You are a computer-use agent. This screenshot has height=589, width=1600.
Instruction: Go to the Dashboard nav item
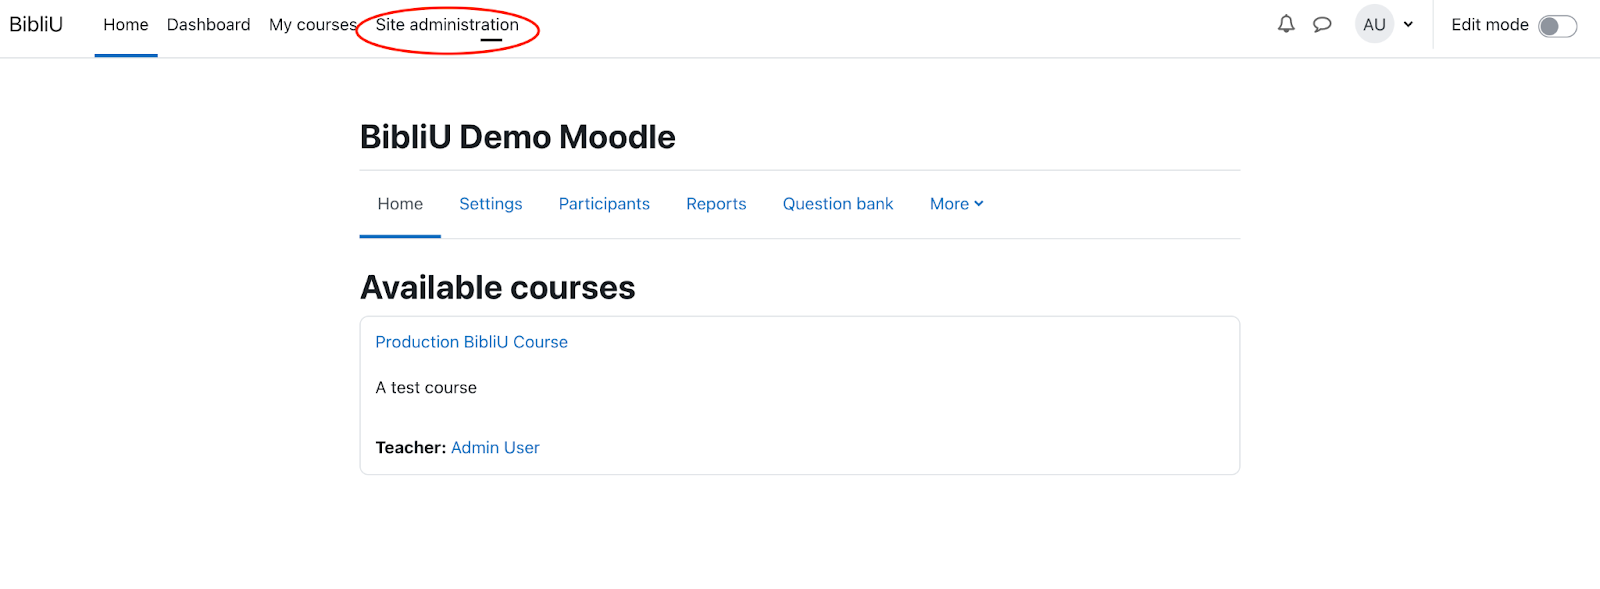(208, 25)
